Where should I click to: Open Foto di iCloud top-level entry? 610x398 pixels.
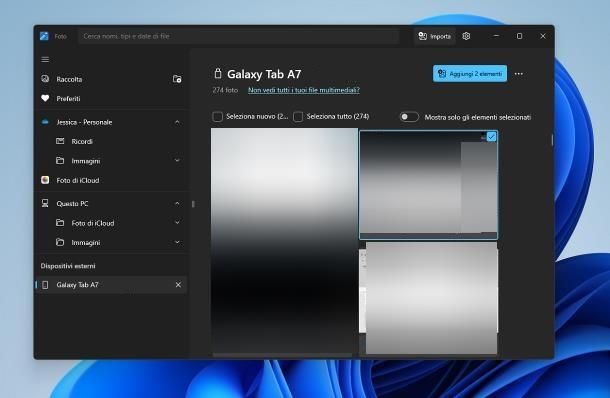(111, 180)
